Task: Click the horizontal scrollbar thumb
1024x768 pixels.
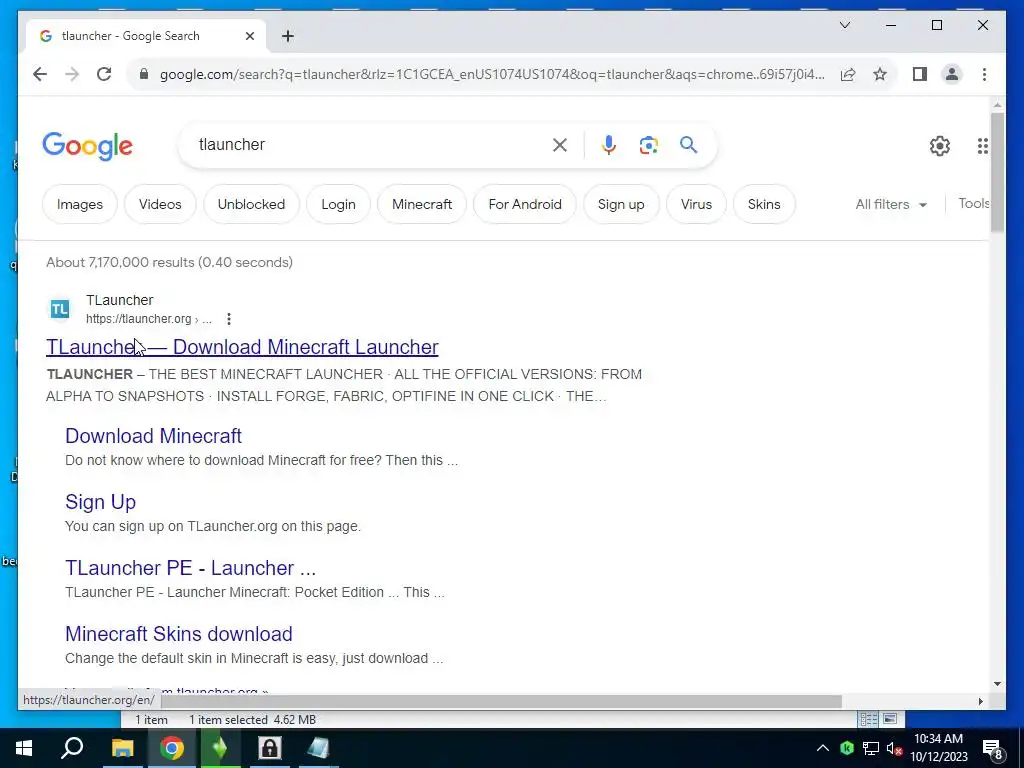Action: [x=502, y=701]
